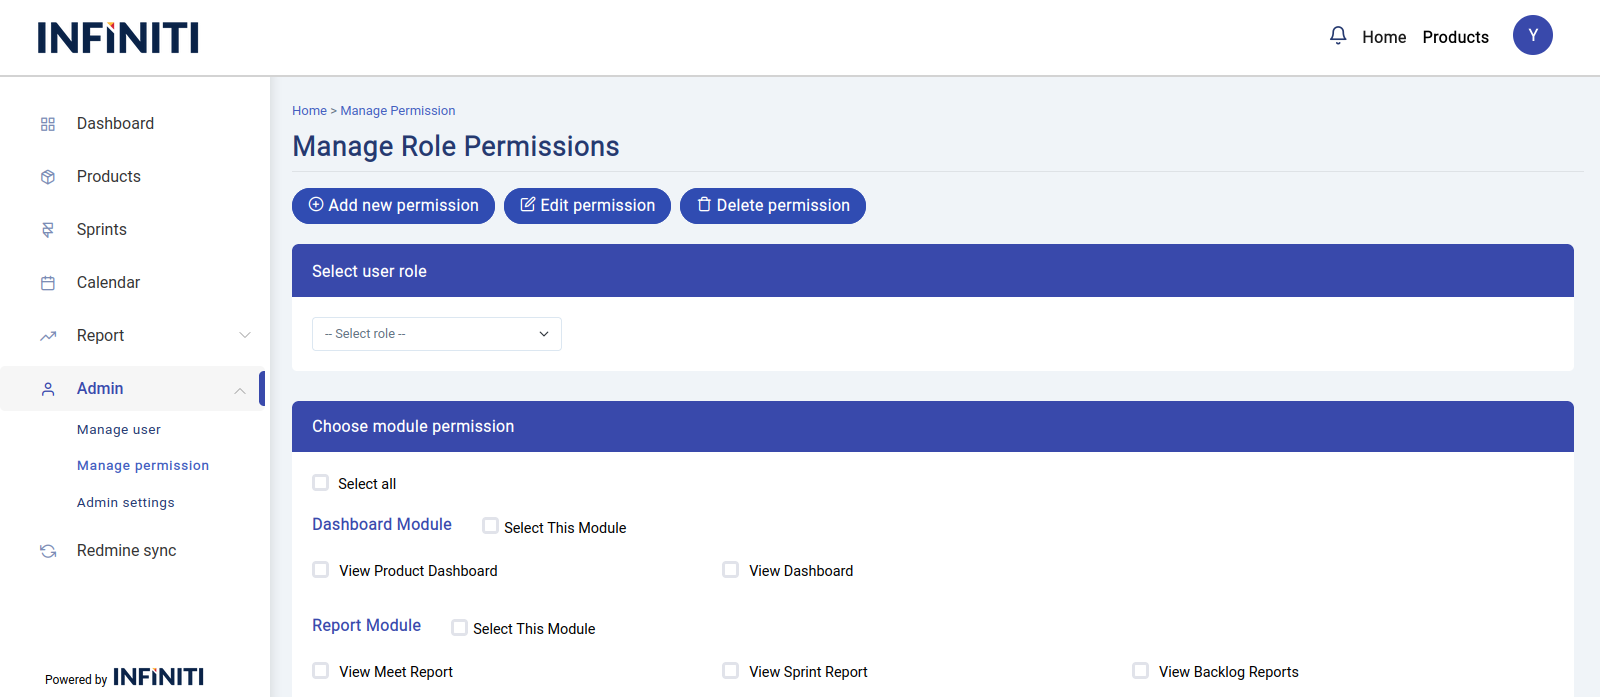Click the INFINITI logo in header
Screen dimensions: 1600x697
point(118,38)
